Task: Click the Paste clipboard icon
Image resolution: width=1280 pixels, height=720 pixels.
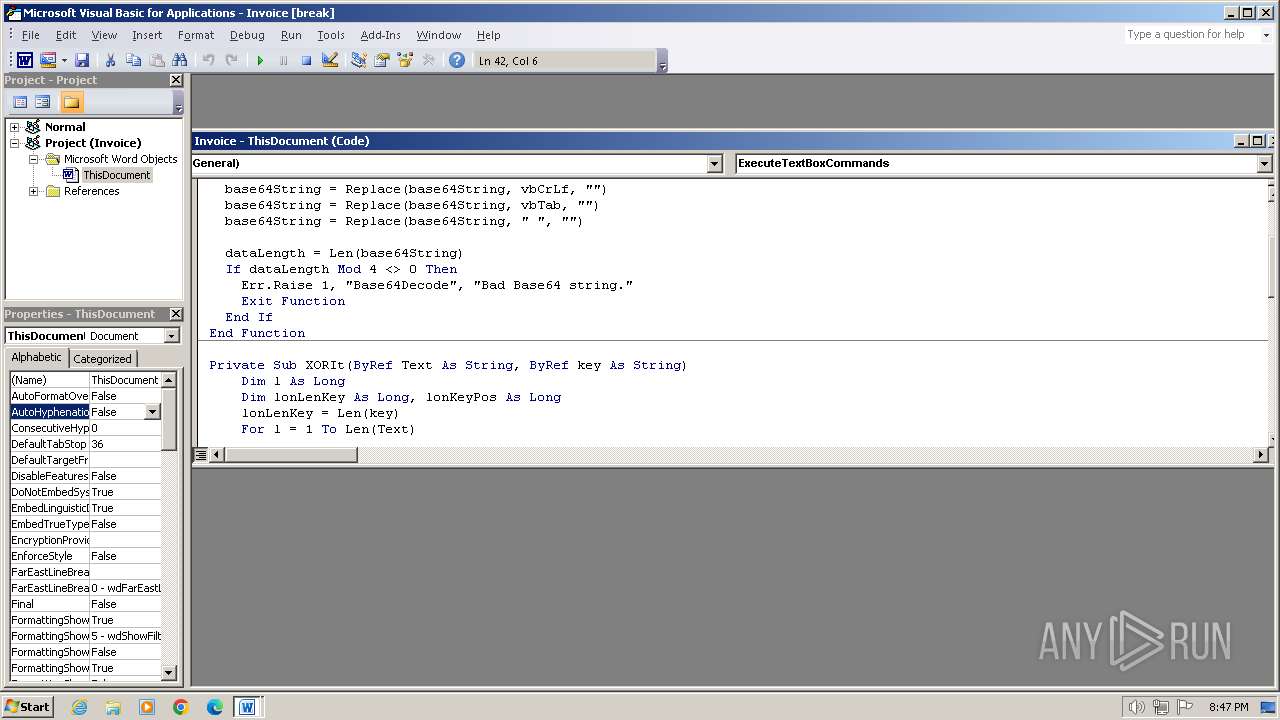Action: point(156,61)
